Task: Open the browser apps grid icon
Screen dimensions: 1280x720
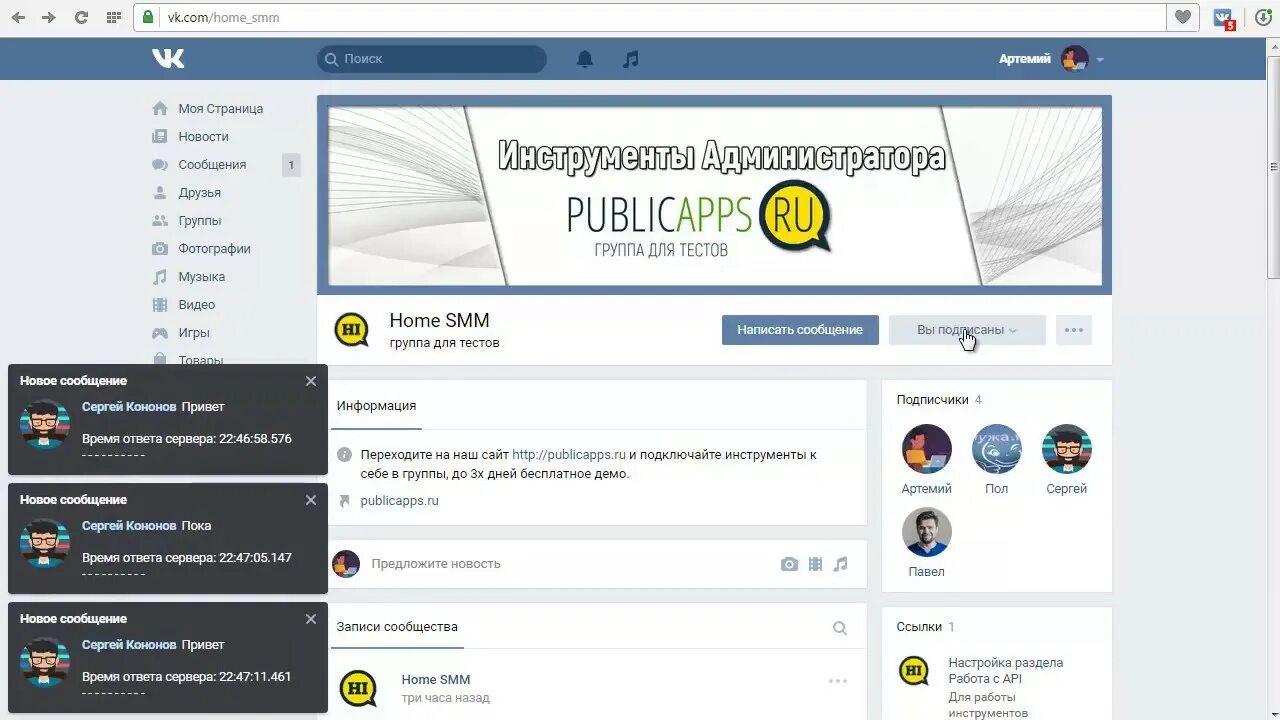Action: pos(113,17)
